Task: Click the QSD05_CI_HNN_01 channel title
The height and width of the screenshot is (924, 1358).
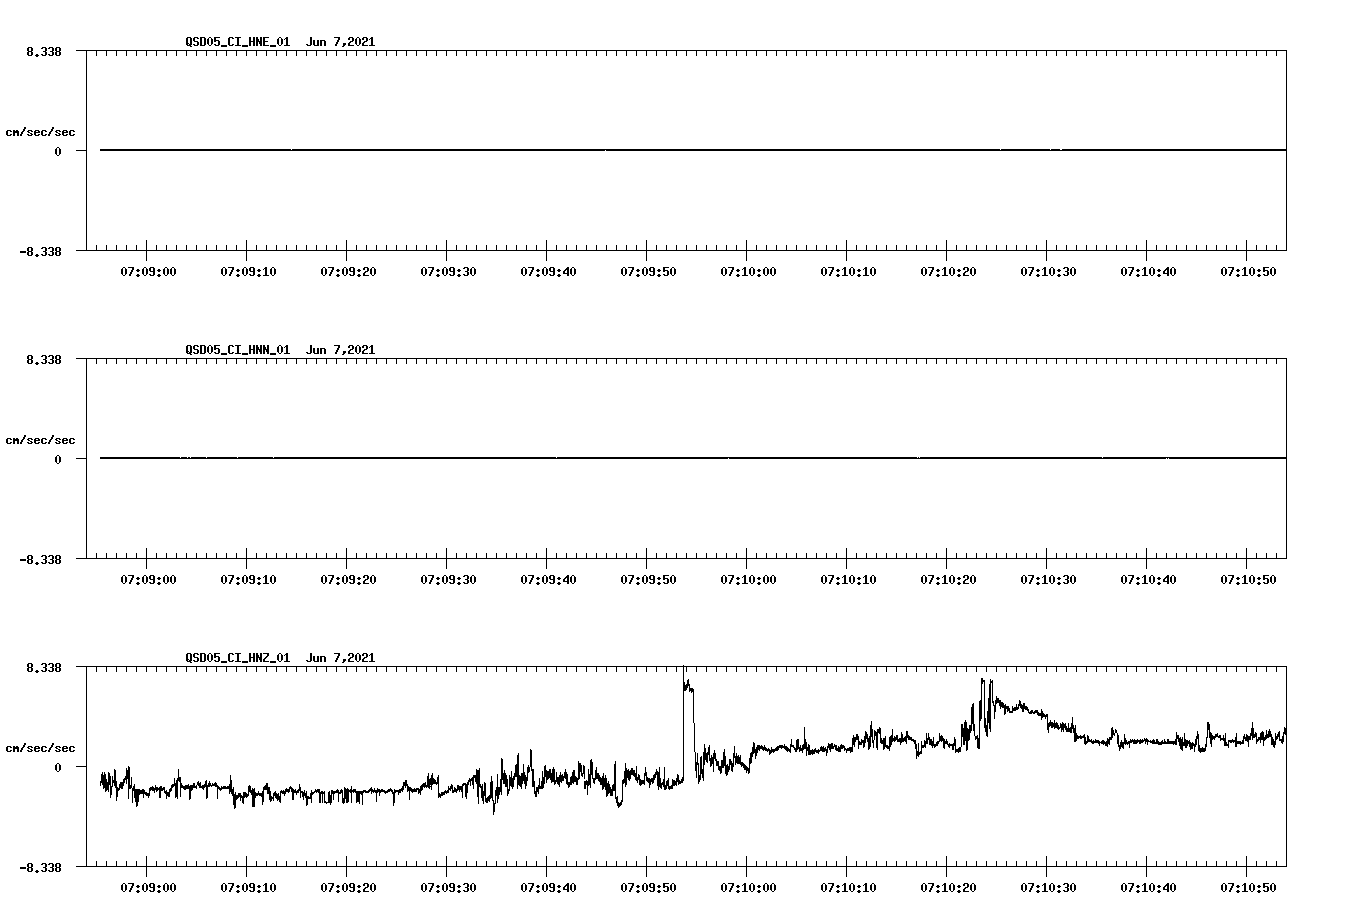Action: (x=238, y=350)
